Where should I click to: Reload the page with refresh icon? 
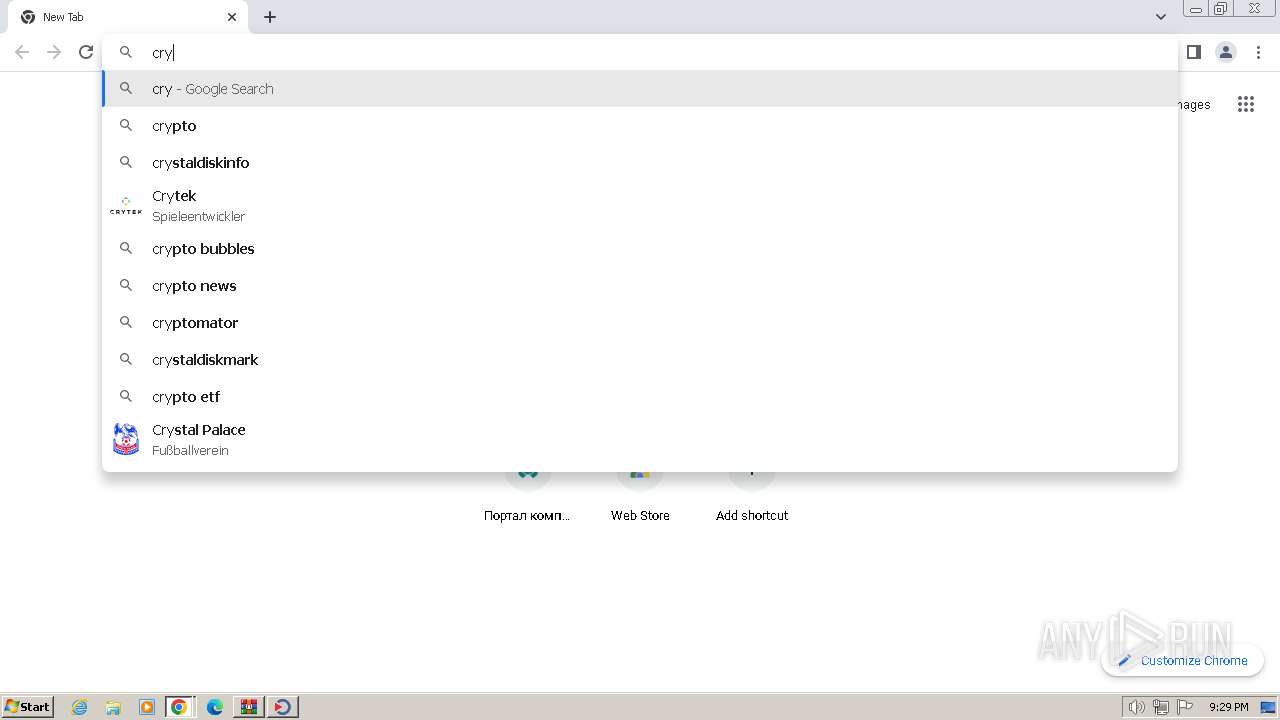[x=86, y=52]
